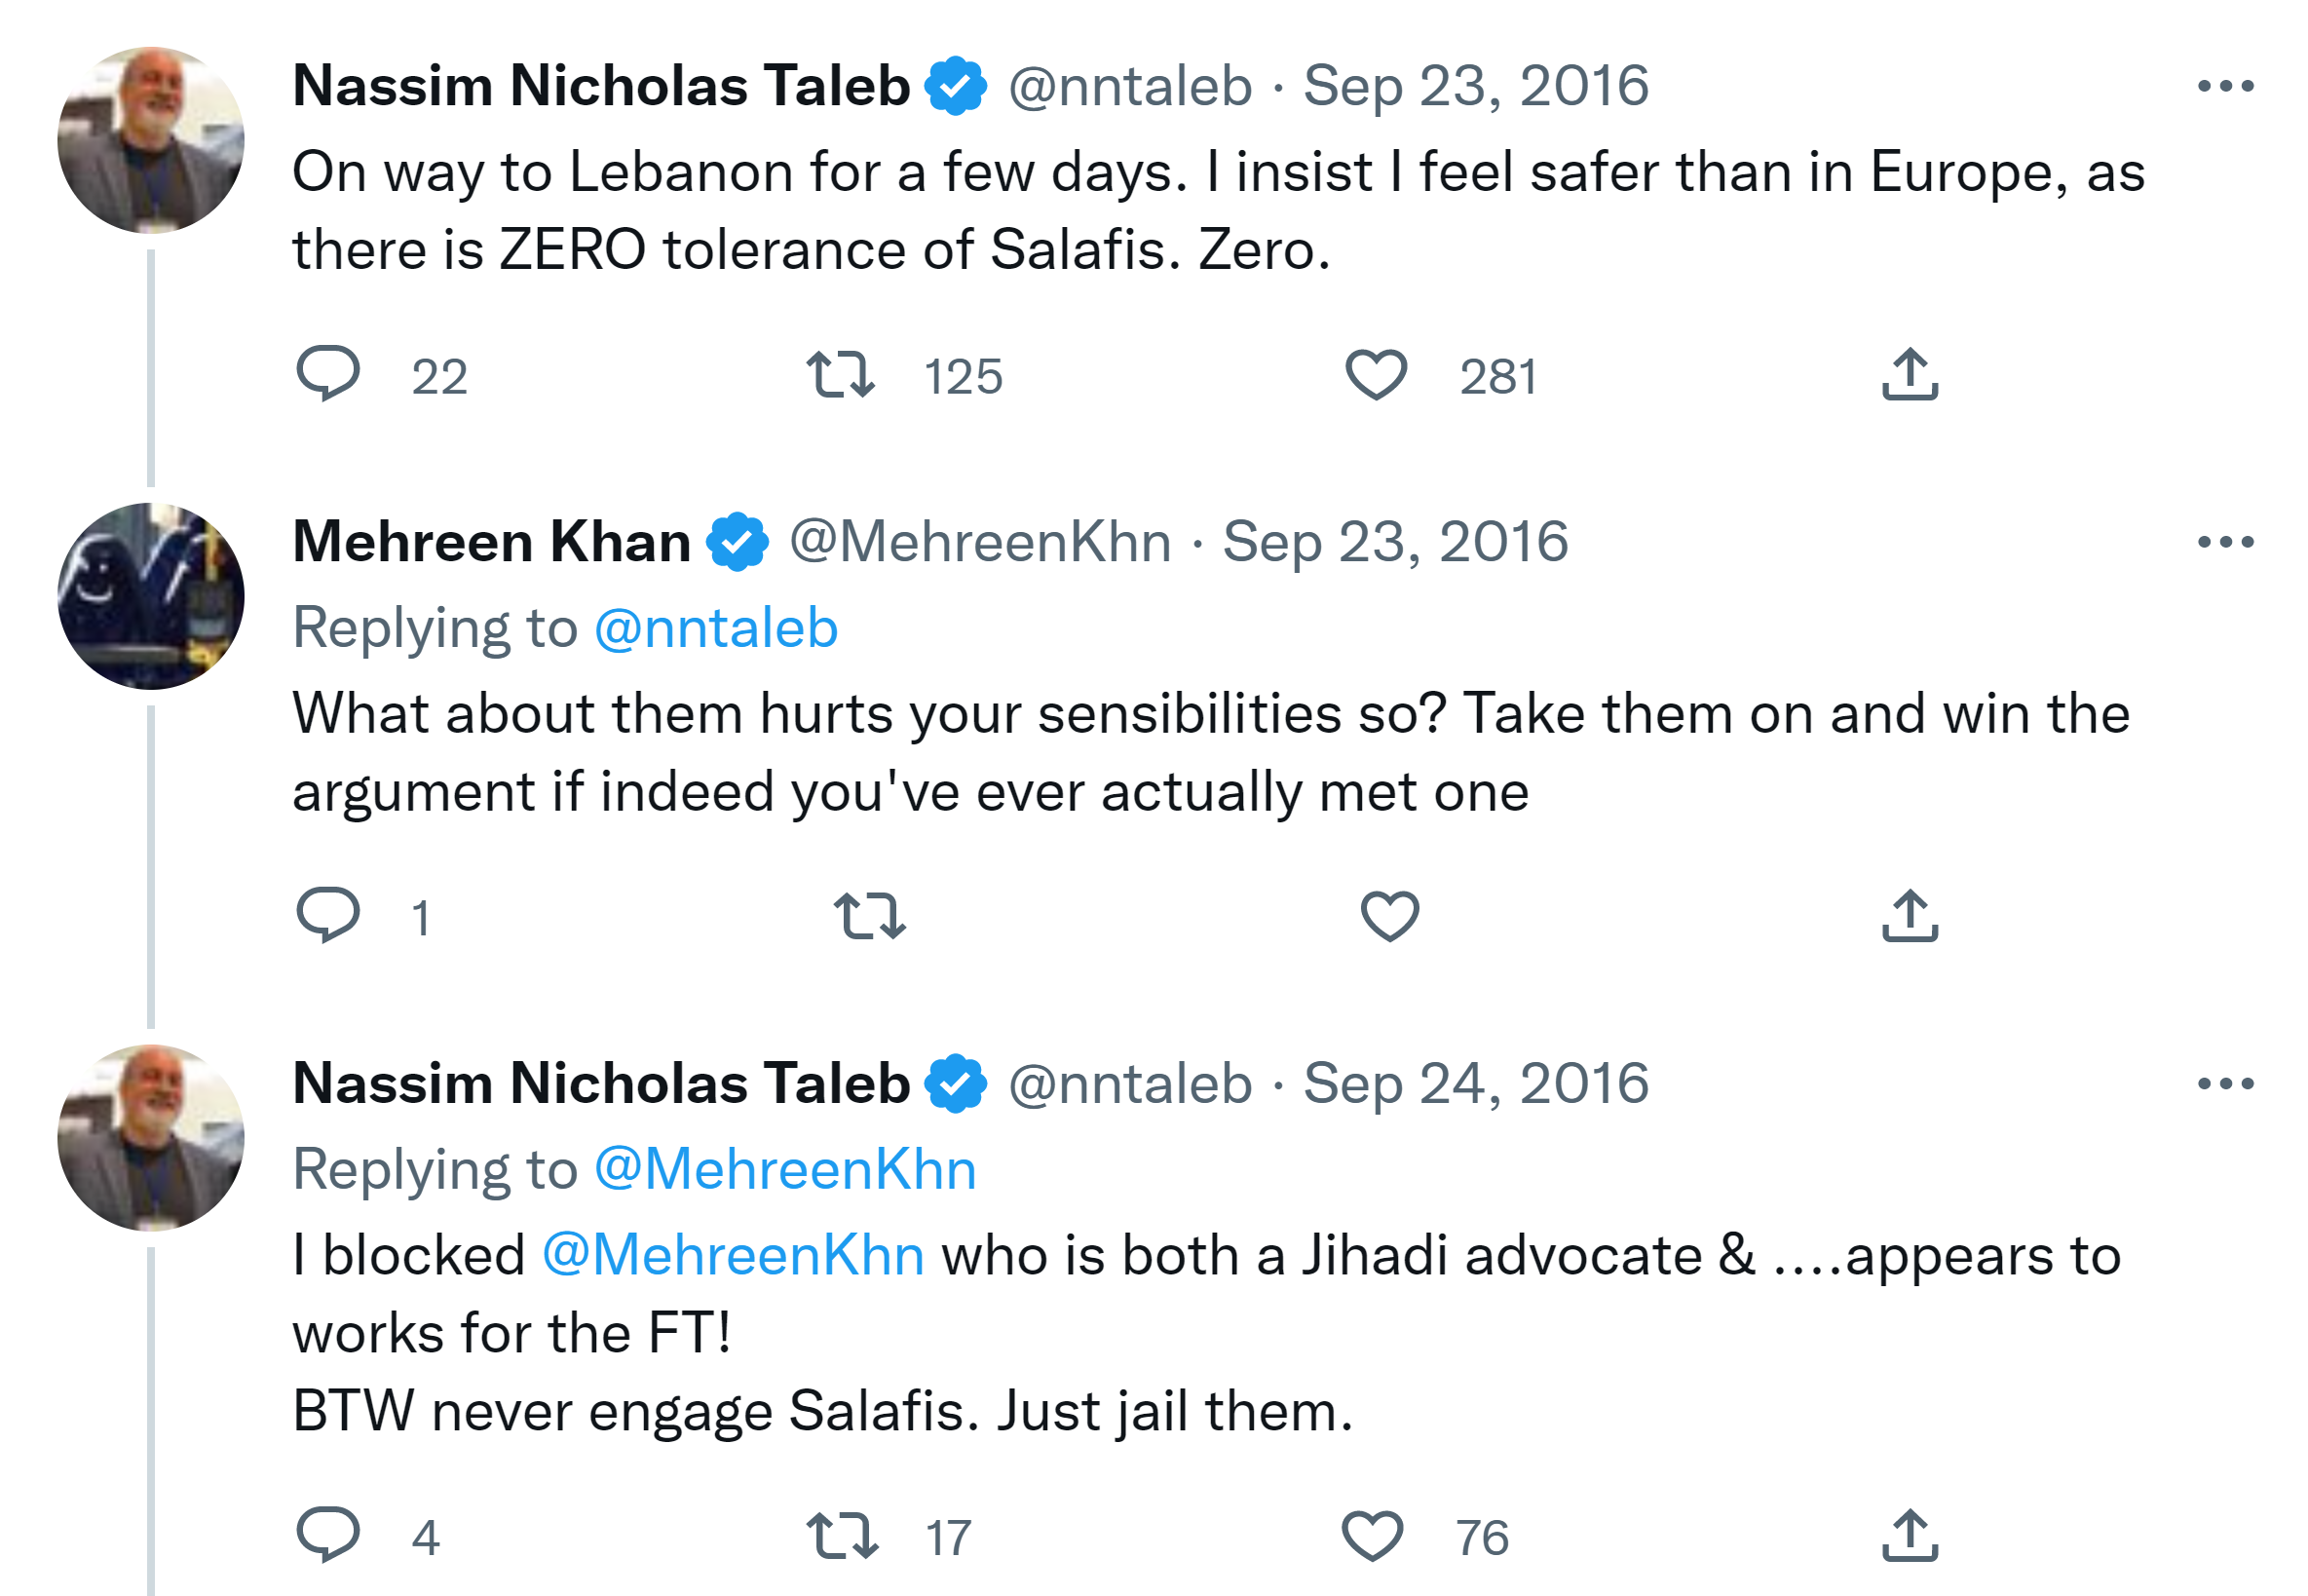Open more options on Mehreen Khan's tweet
This screenshot has width=2308, height=1596.
point(2225,543)
